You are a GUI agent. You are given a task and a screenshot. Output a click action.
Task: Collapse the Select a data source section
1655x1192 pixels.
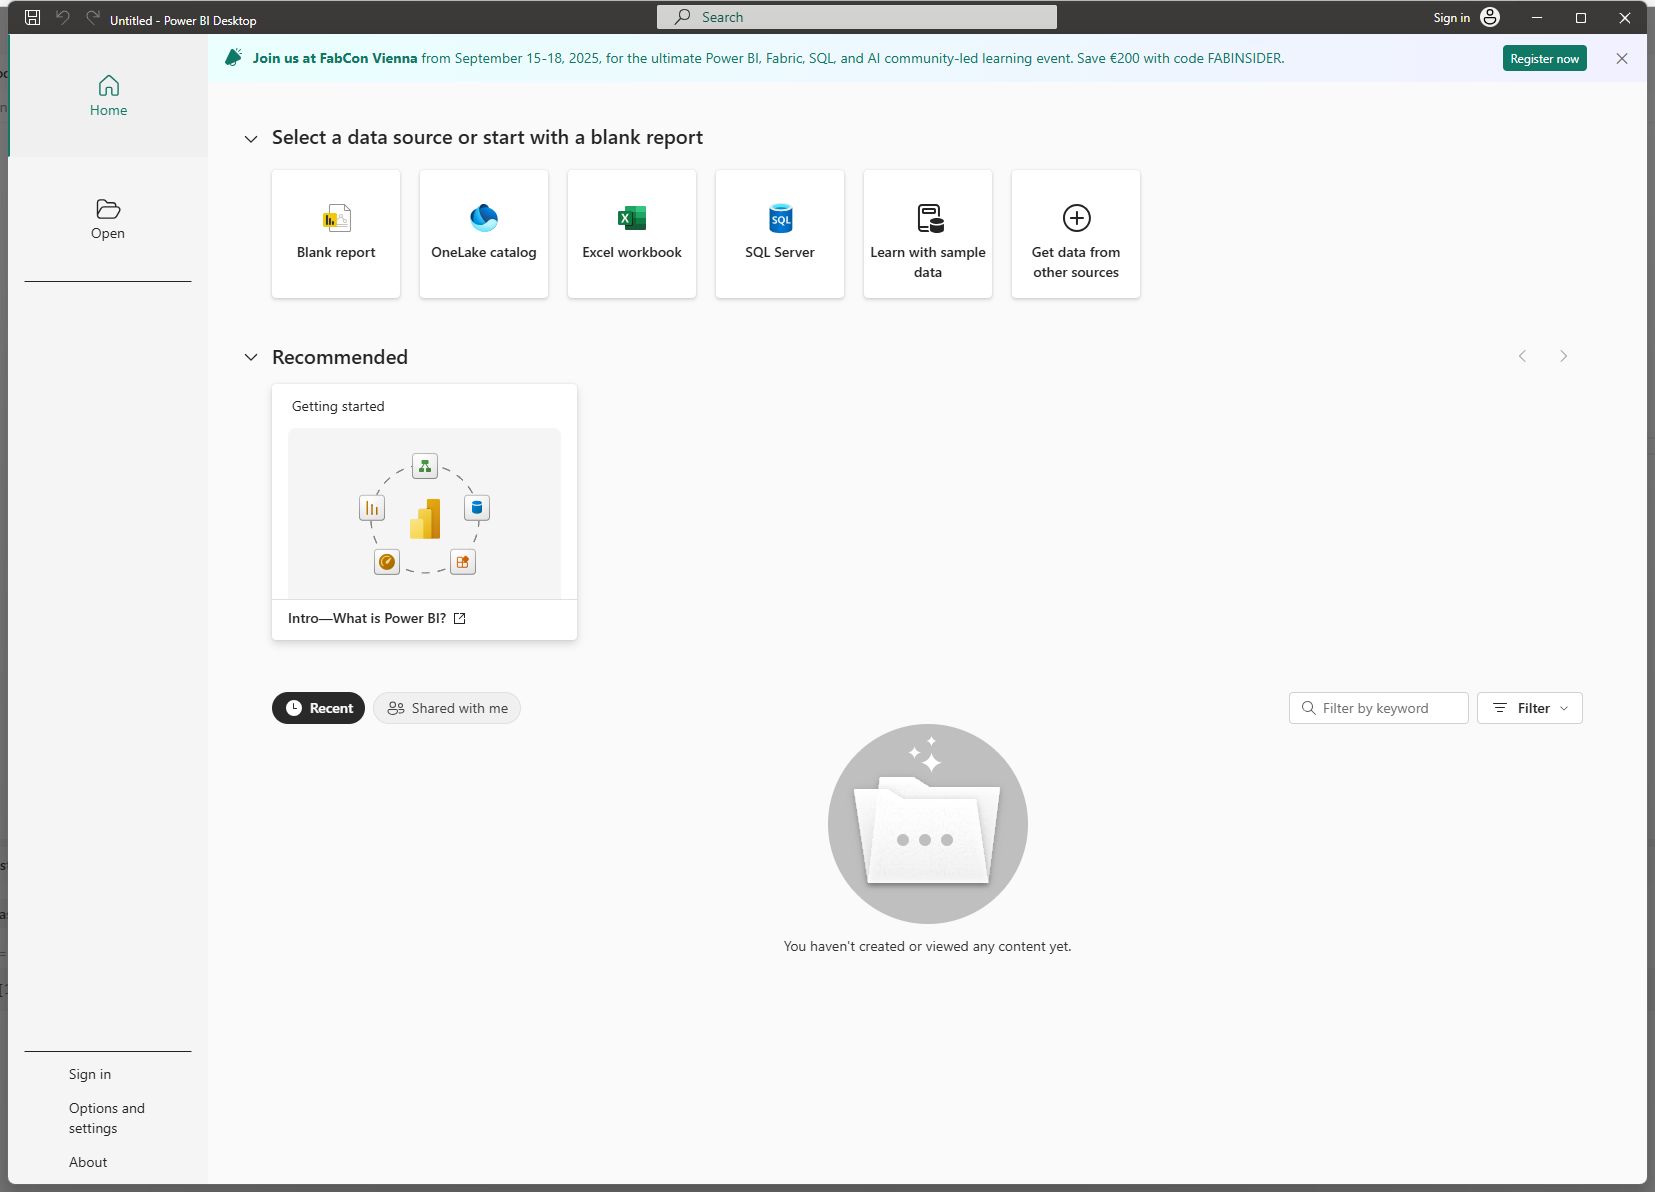(x=251, y=138)
